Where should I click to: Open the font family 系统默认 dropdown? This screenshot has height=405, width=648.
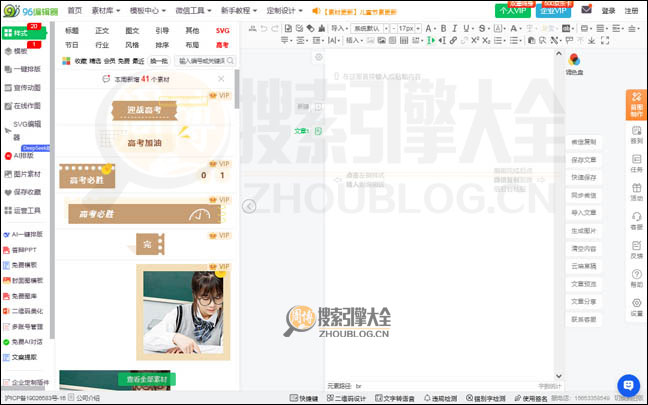coord(369,29)
